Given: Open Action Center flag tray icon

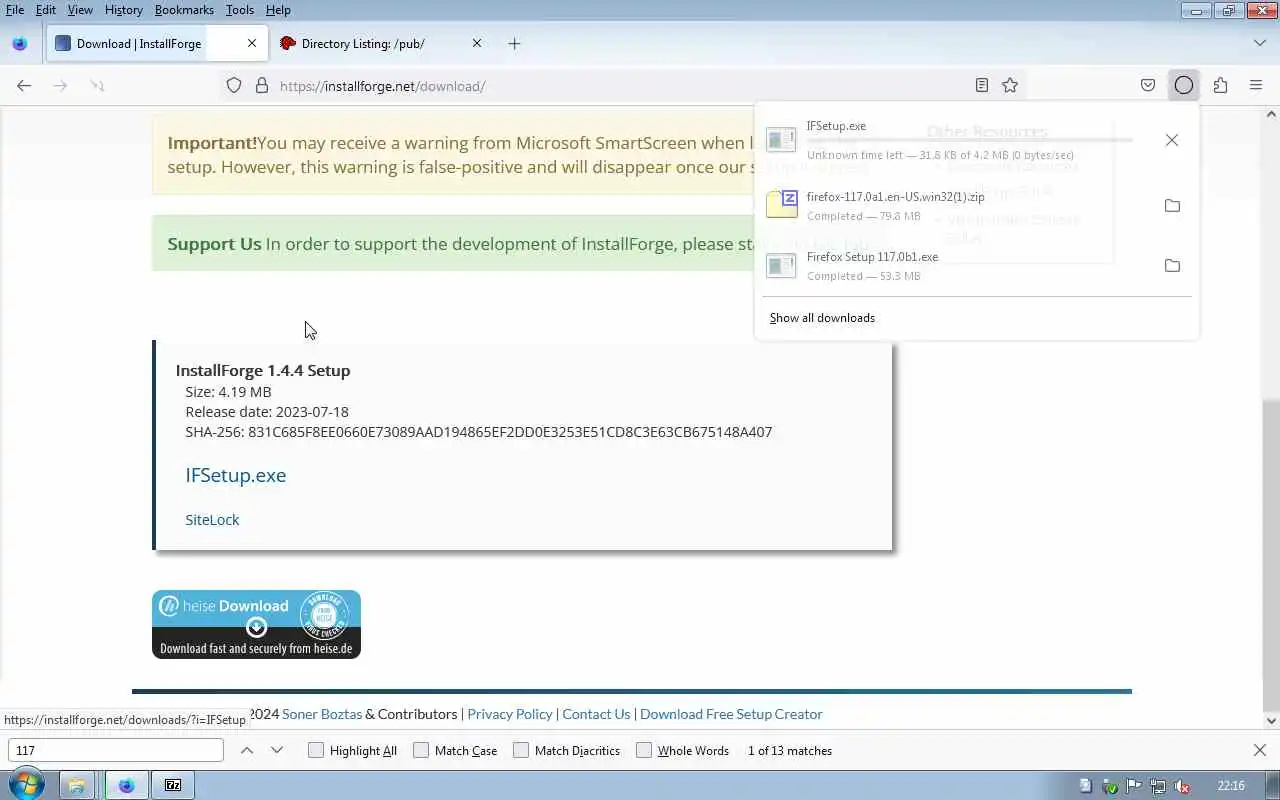Looking at the screenshot, I should tap(1134, 786).
